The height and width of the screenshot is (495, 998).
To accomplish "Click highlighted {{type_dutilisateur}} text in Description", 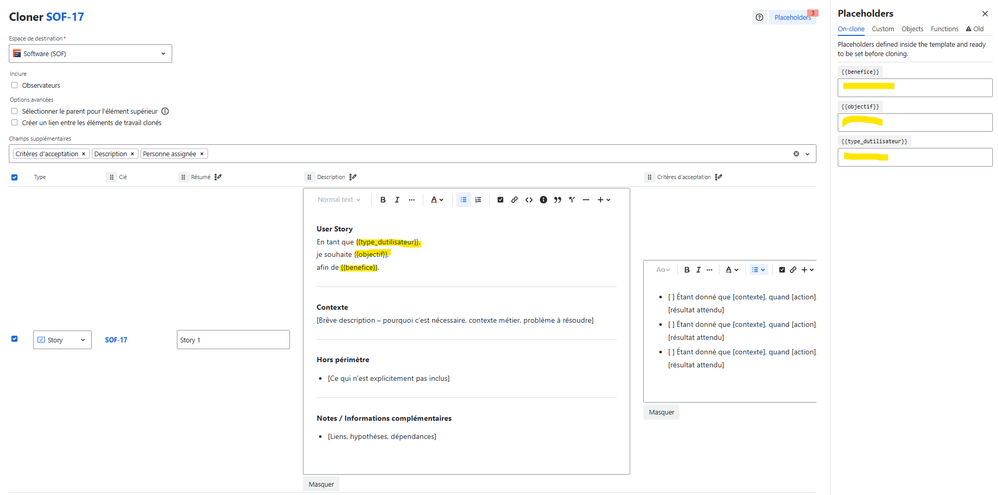I will (x=388, y=242).
